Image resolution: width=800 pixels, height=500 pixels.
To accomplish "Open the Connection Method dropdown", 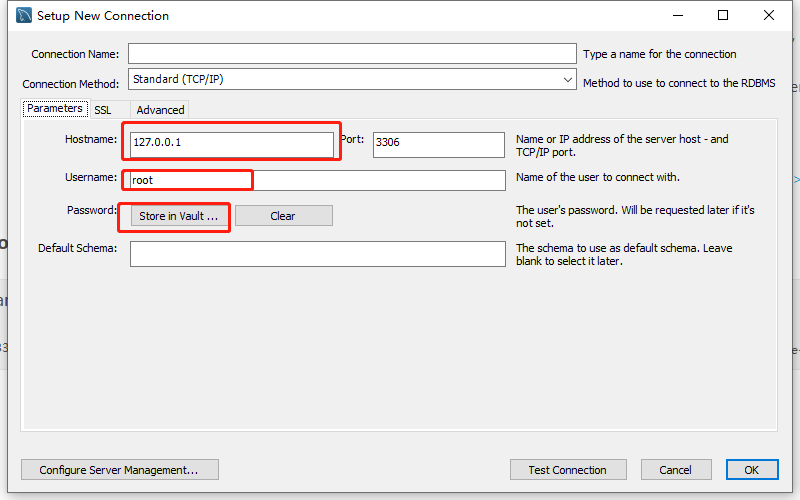I will click(x=352, y=79).
